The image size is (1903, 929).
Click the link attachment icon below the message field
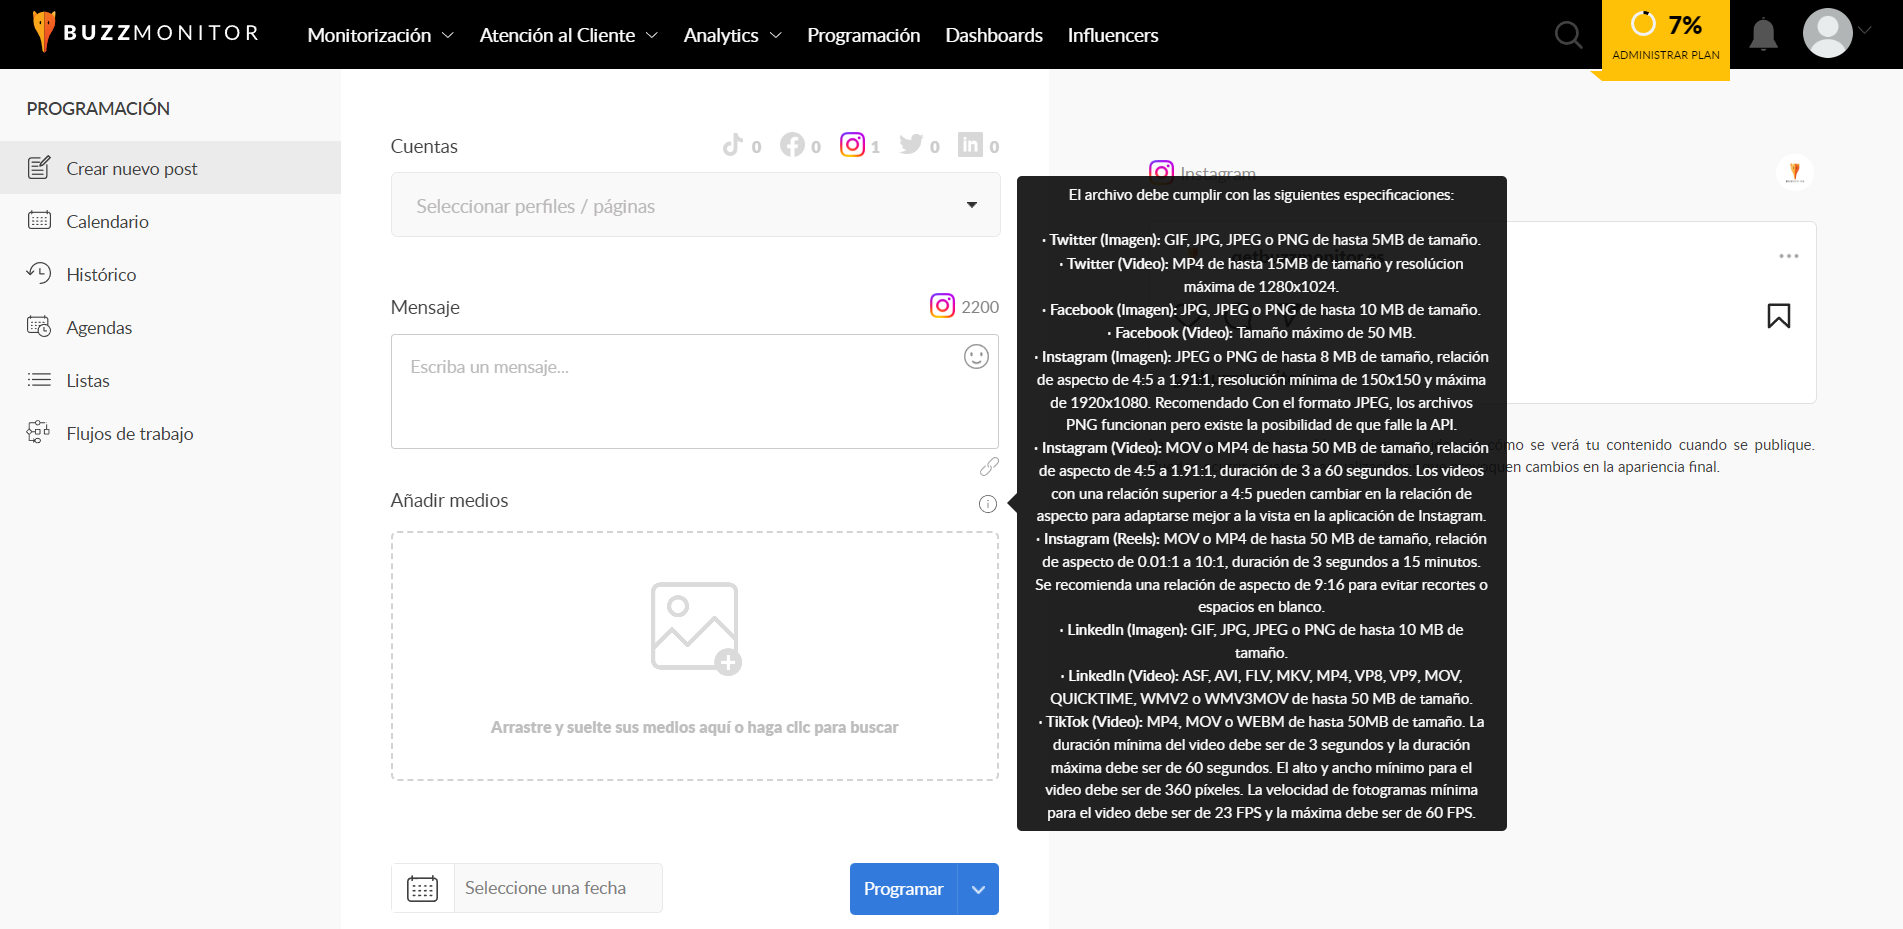(x=989, y=466)
